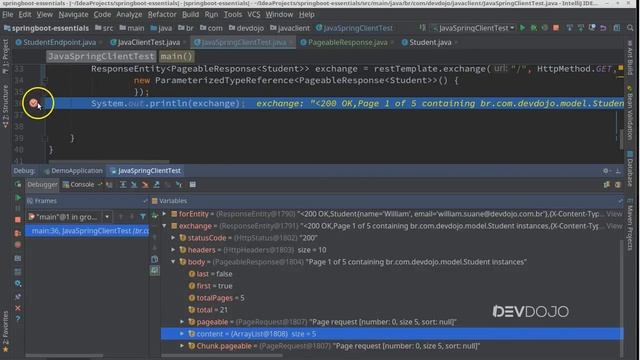The width and height of the screenshot is (640, 360).
Task: Open the Navigate menu
Action: (x=73, y=14)
